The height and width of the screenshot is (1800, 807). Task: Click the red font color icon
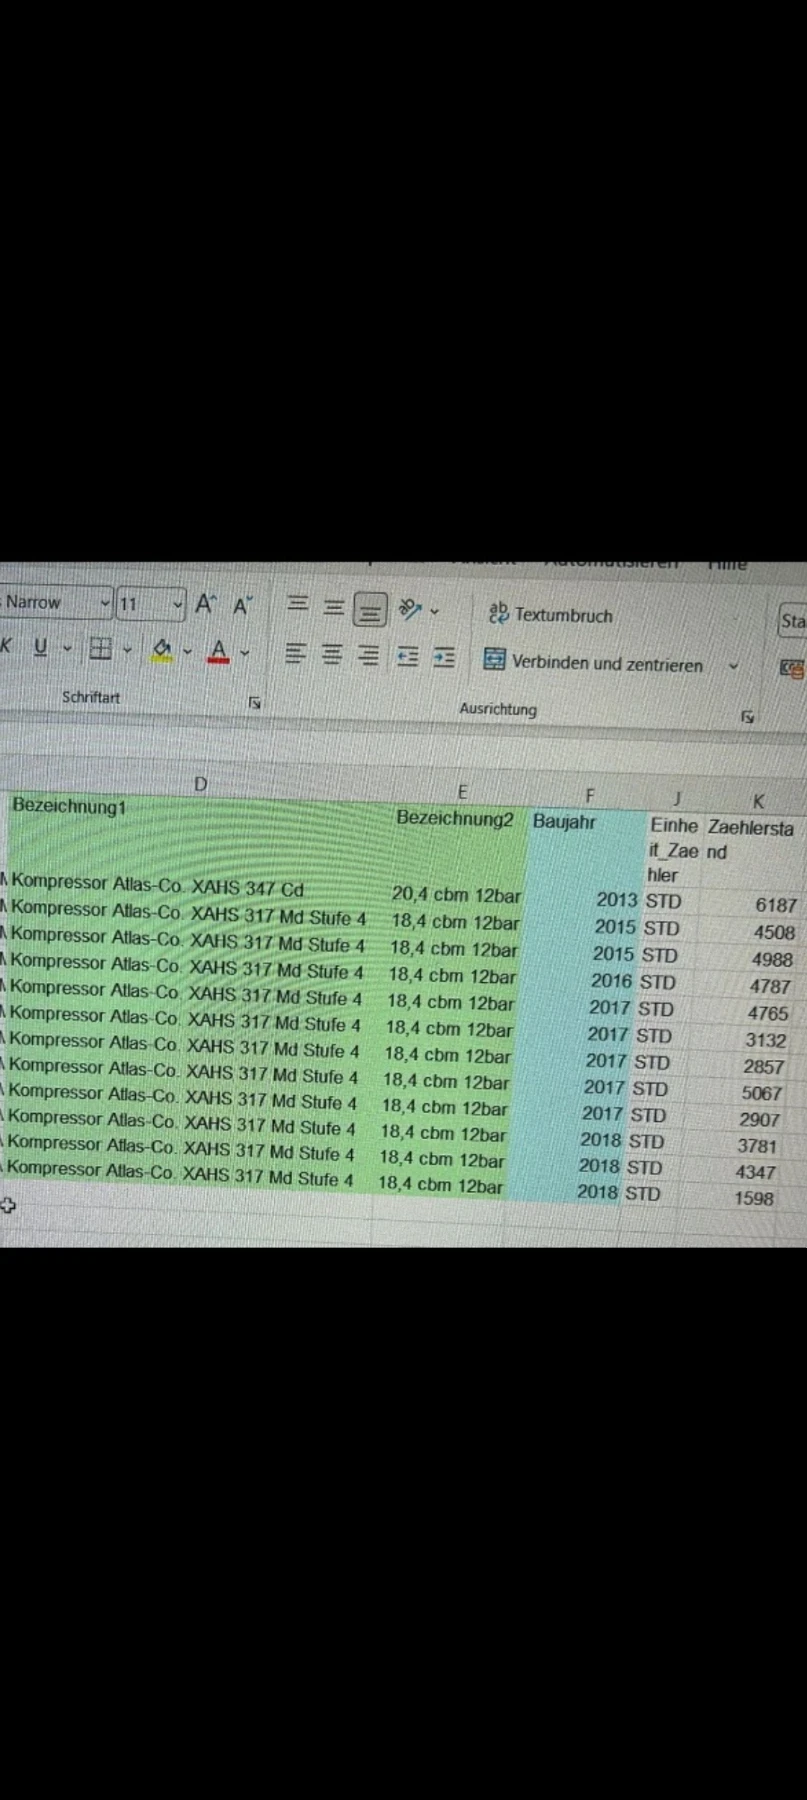(x=218, y=652)
